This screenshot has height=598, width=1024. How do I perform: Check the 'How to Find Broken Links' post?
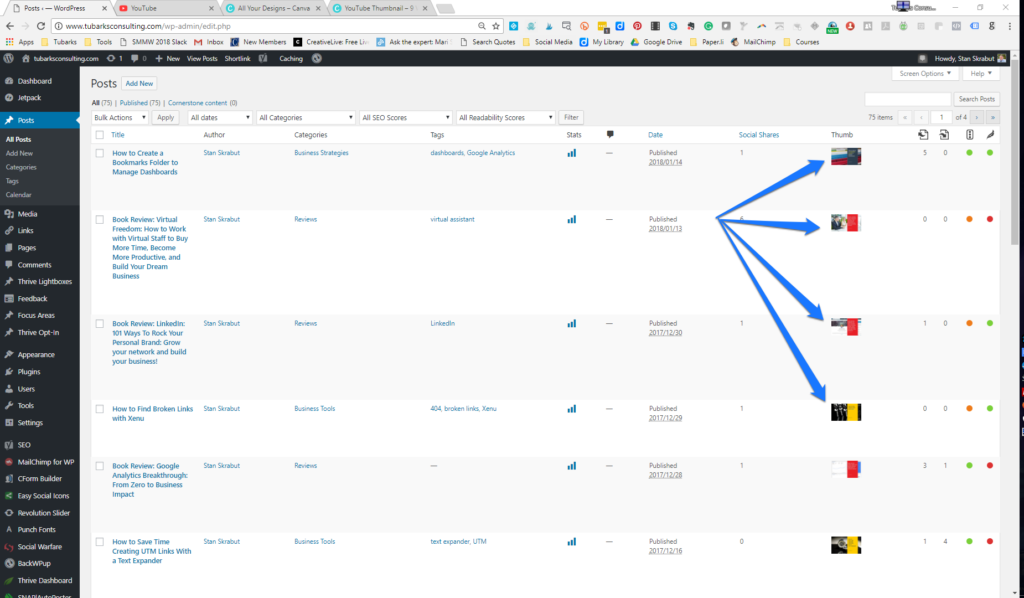point(99,410)
